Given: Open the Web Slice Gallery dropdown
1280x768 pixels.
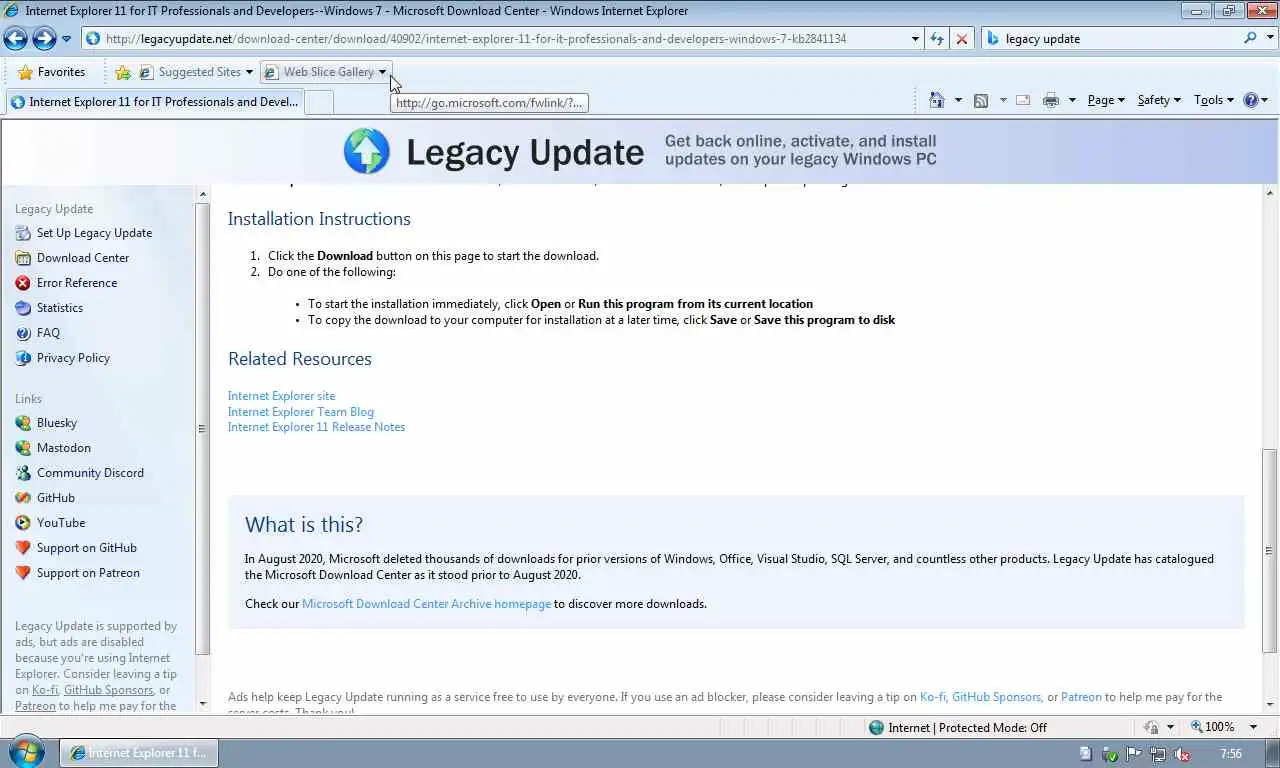Looking at the screenshot, I should [382, 72].
